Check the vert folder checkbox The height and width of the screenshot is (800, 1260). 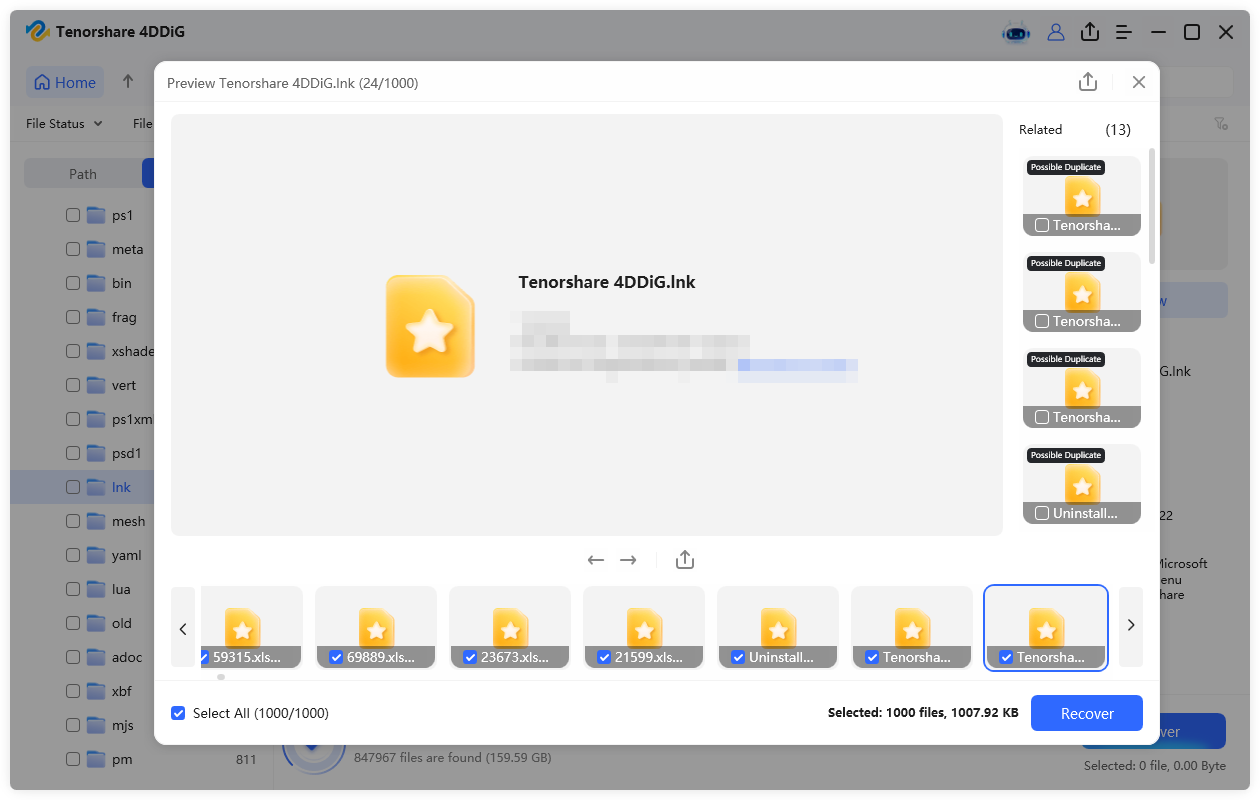(73, 385)
